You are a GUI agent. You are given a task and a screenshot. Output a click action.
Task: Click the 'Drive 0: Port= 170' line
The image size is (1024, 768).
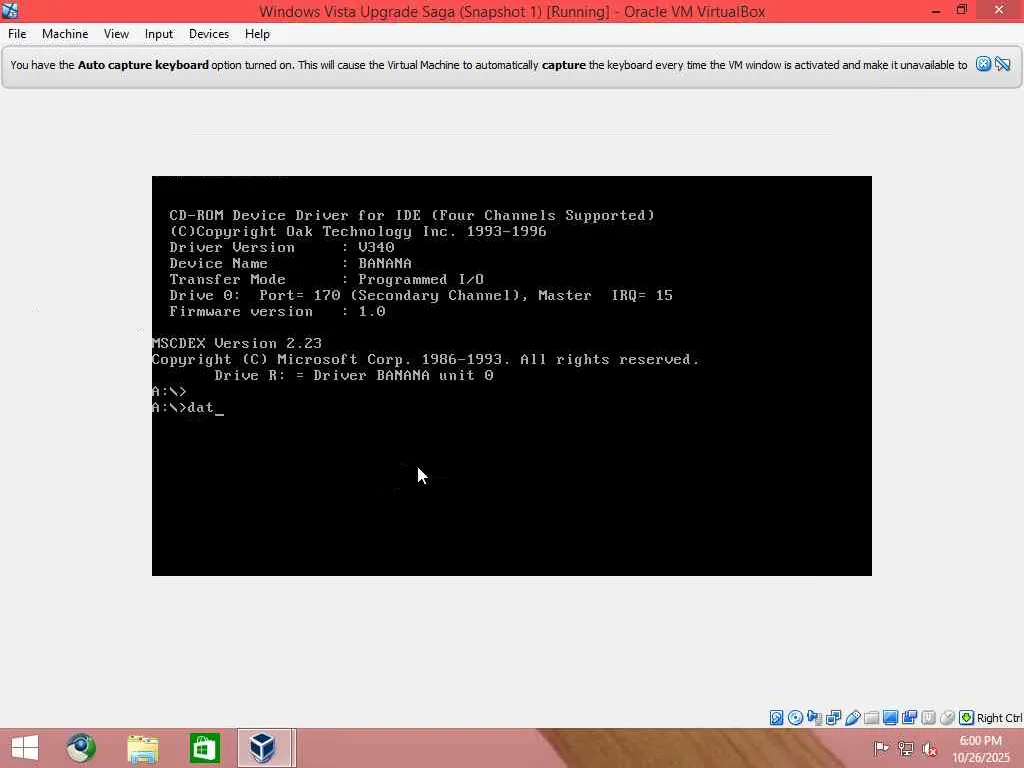421,295
